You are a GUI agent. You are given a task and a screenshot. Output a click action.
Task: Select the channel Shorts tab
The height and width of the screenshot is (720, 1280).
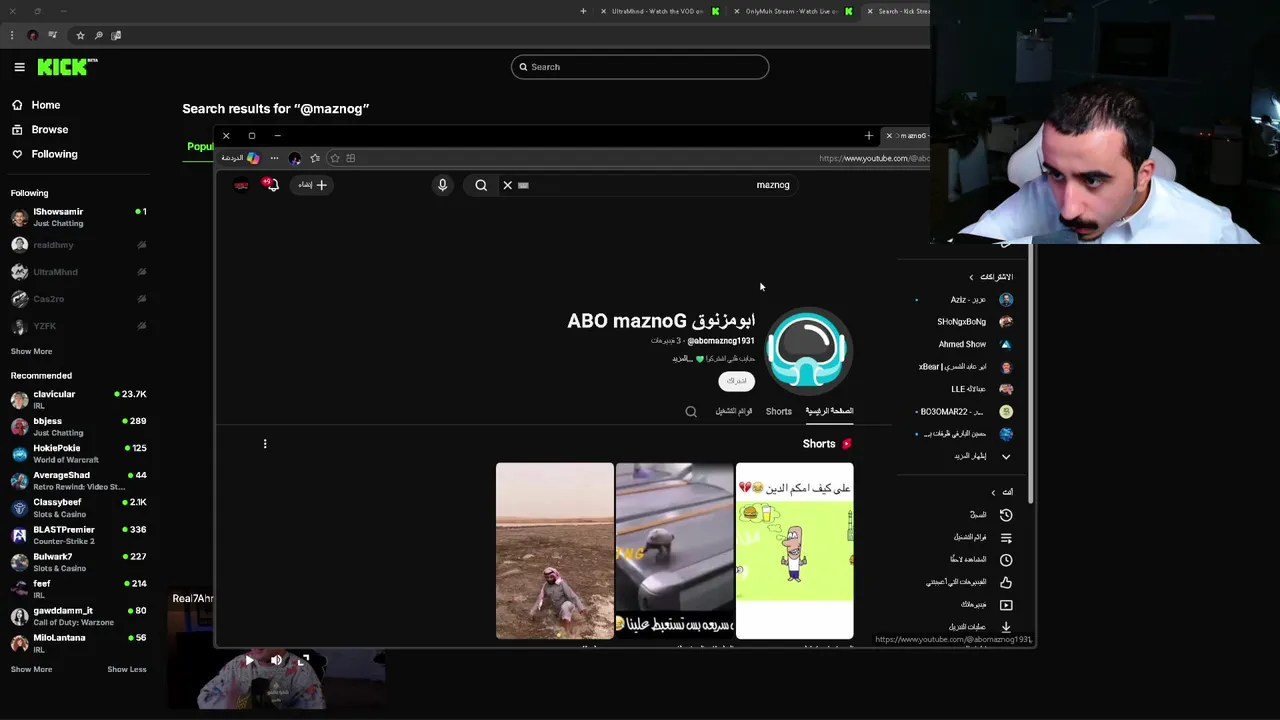pyautogui.click(x=779, y=411)
